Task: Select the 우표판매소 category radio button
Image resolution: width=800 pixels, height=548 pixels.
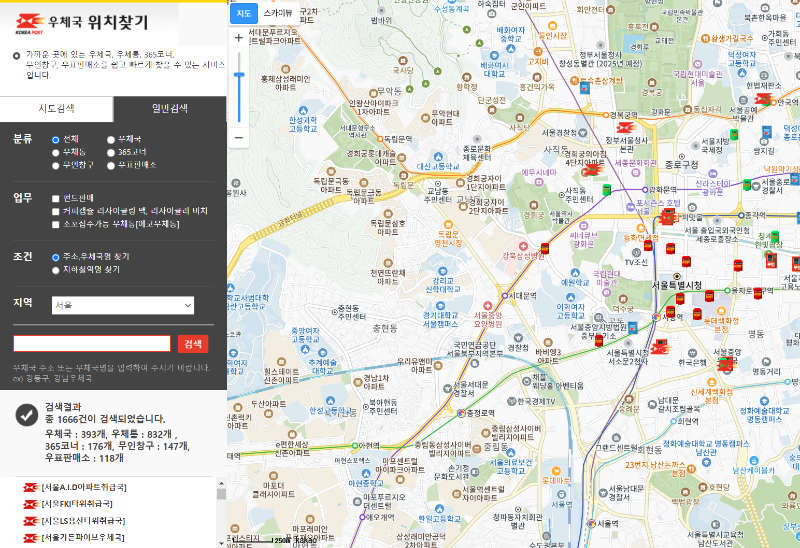Action: (x=111, y=165)
